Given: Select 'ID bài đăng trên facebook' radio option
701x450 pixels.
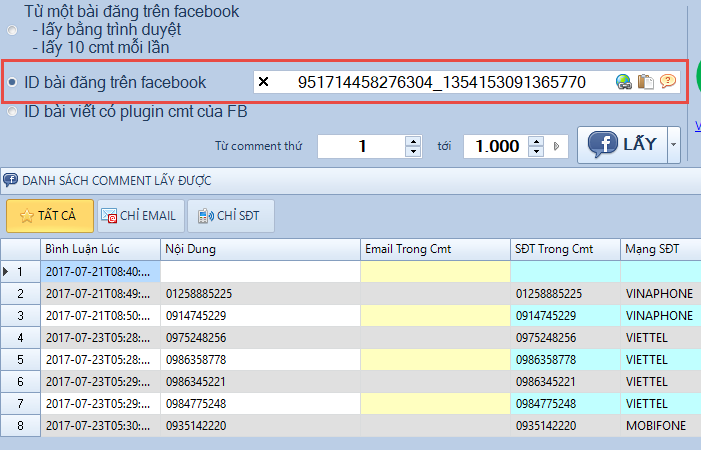Looking at the screenshot, I should (x=12, y=82).
